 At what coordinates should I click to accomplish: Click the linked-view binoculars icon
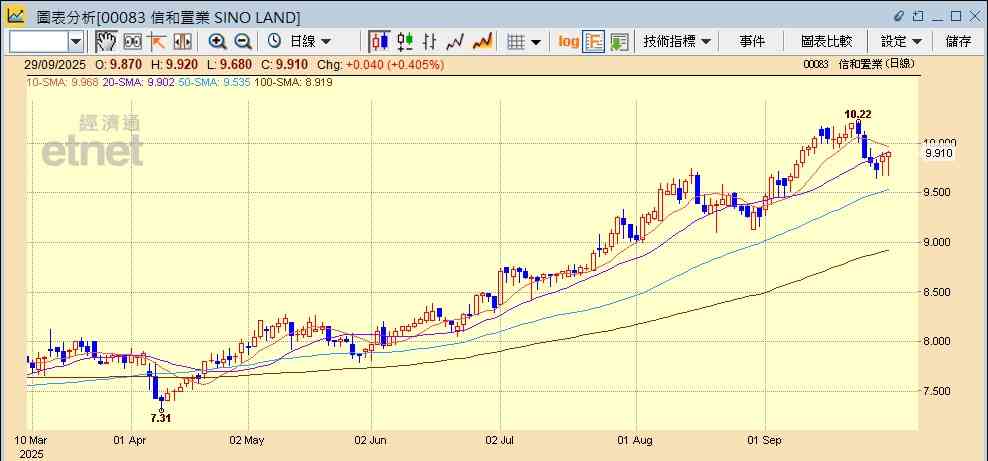(x=133, y=42)
